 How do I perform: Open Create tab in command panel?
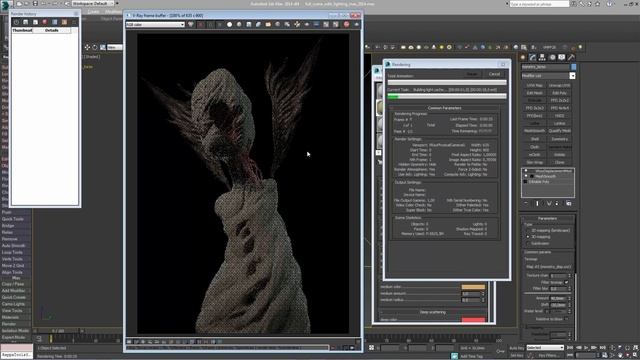[523, 58]
